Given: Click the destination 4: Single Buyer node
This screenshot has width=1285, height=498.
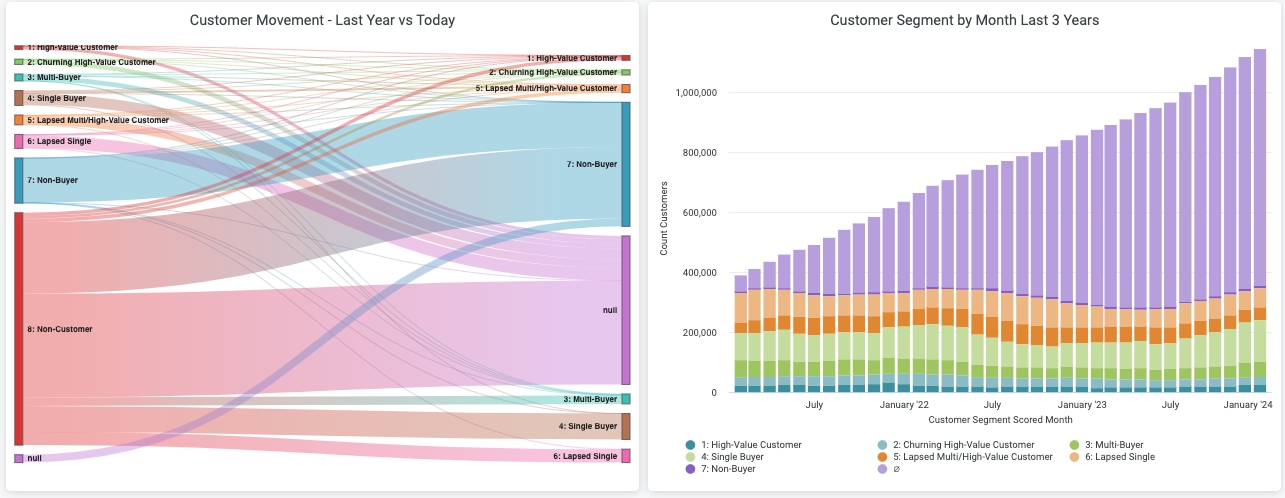Looking at the screenshot, I should 626,426.
